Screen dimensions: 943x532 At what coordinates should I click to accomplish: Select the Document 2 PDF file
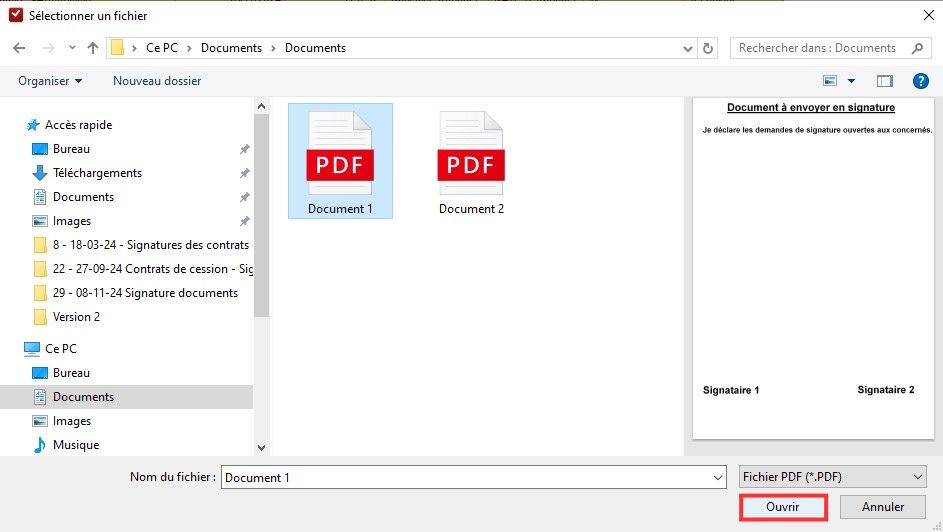[x=471, y=162]
